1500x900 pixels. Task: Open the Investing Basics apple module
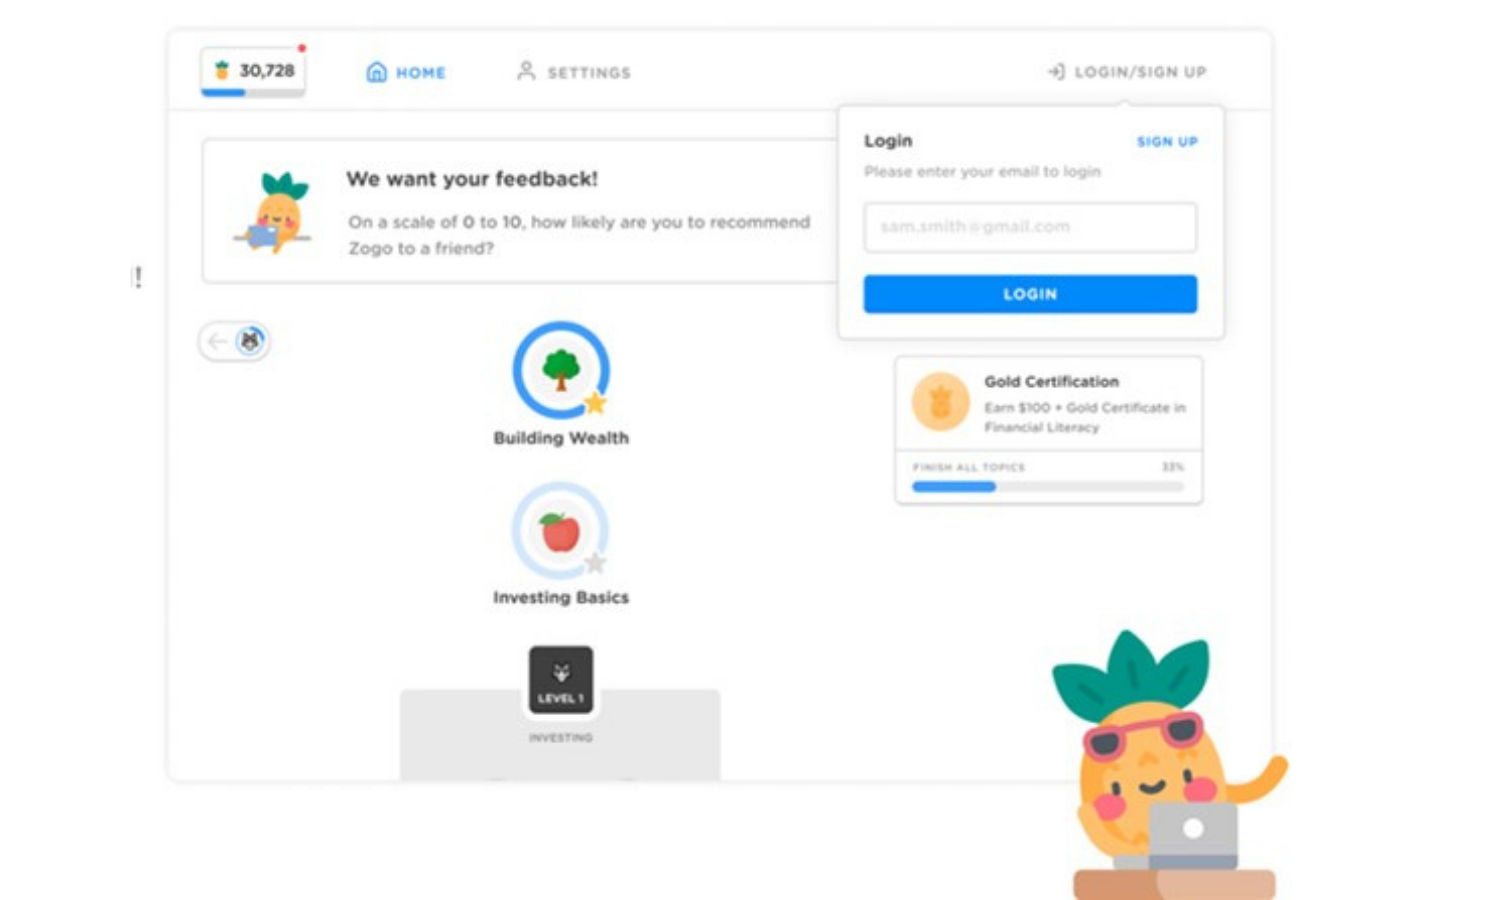pos(561,530)
